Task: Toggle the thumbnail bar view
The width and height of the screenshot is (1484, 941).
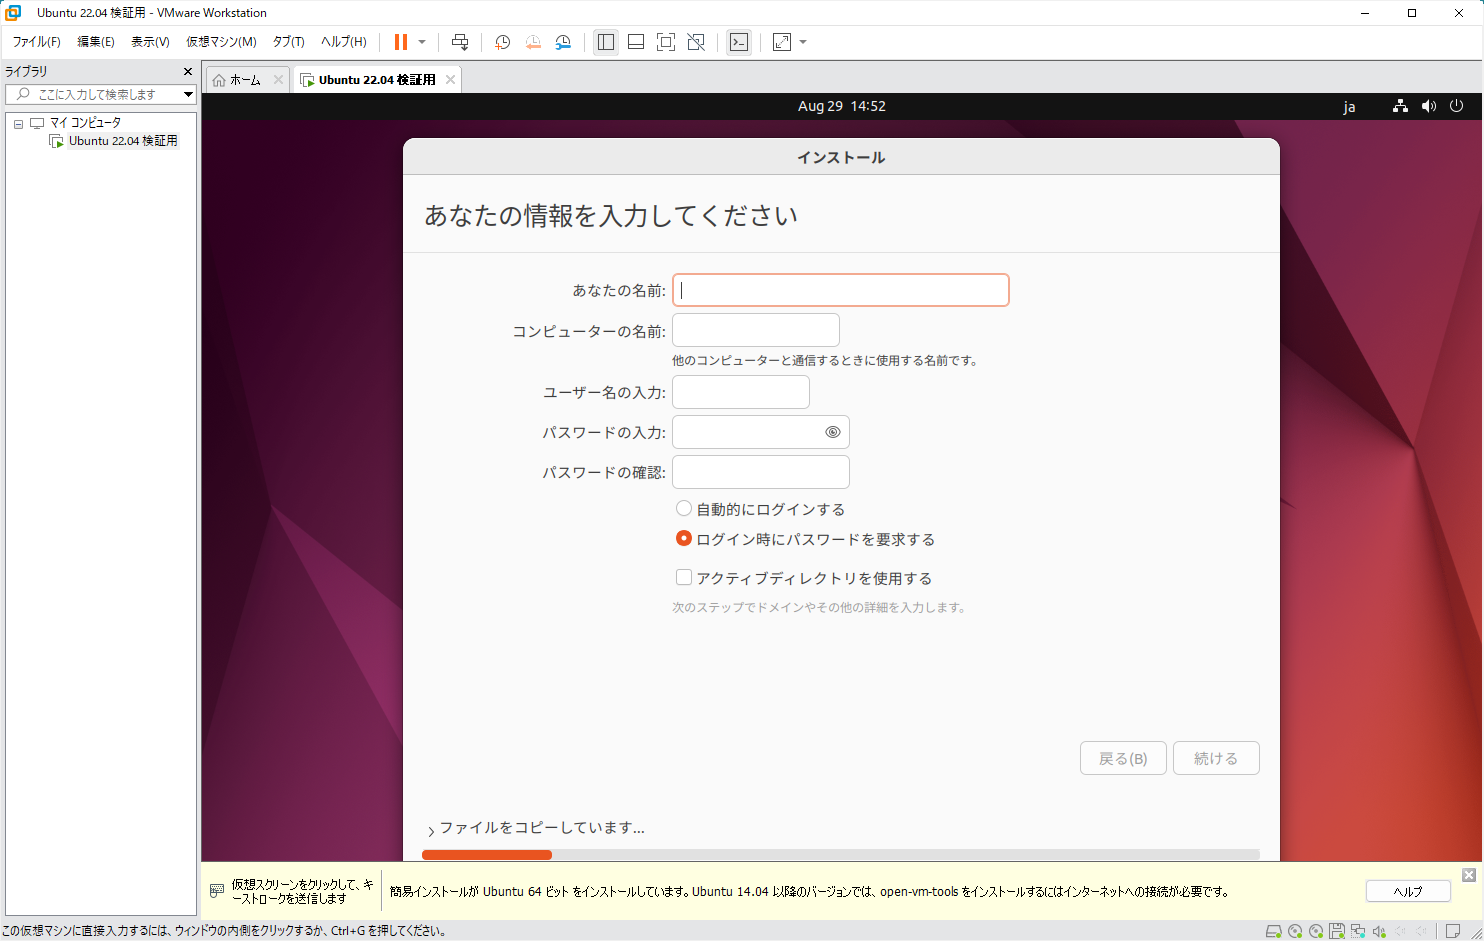Action: (x=636, y=42)
